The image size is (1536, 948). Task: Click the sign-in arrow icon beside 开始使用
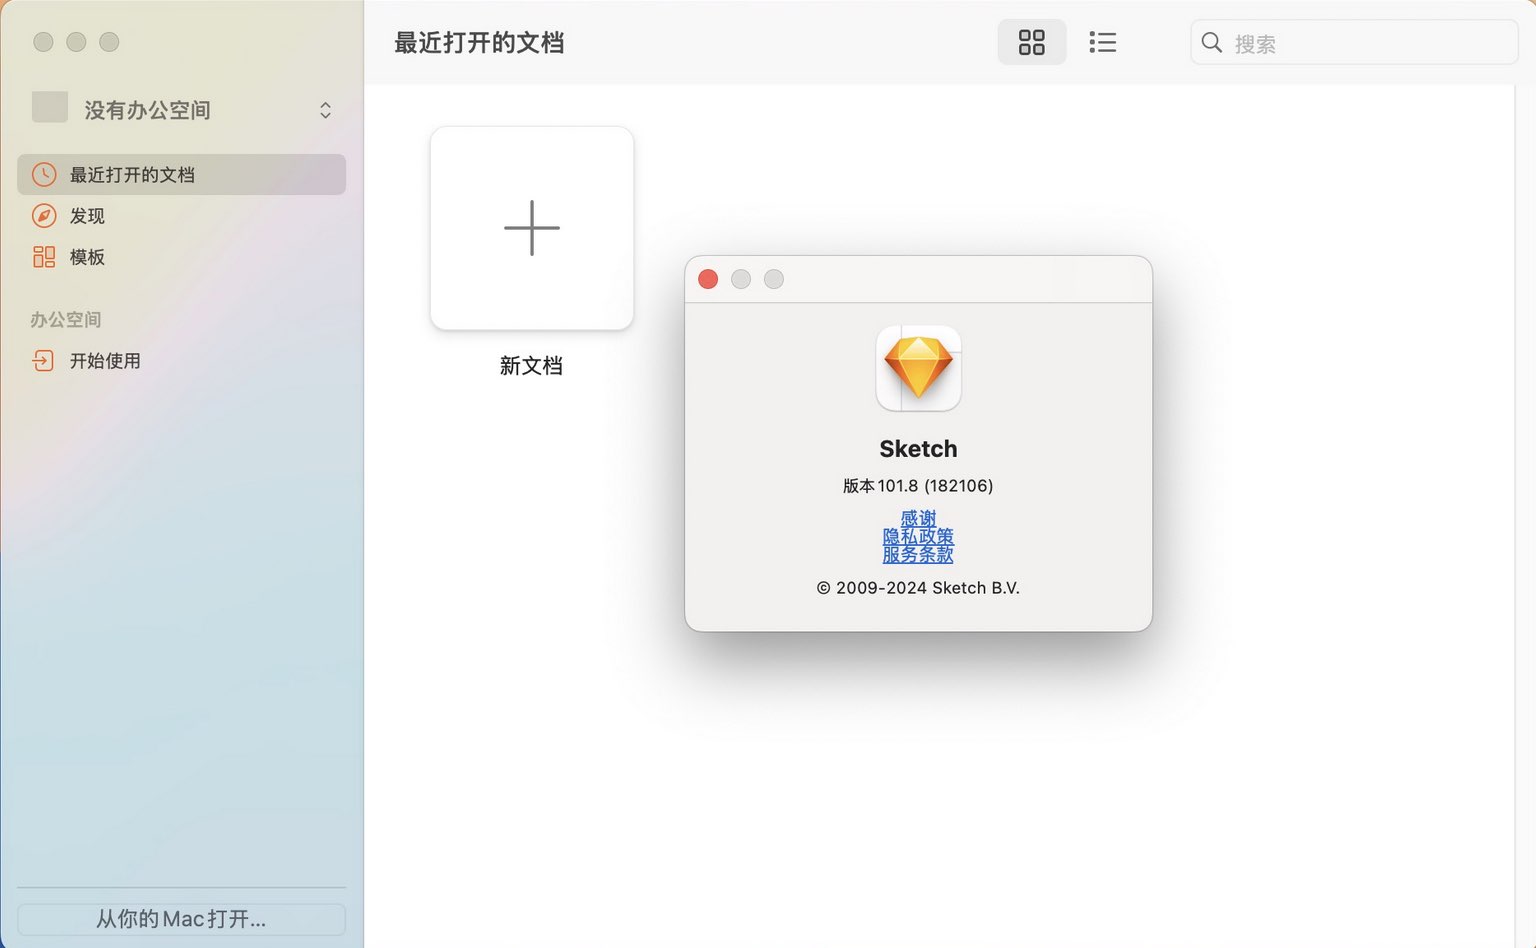[43, 360]
